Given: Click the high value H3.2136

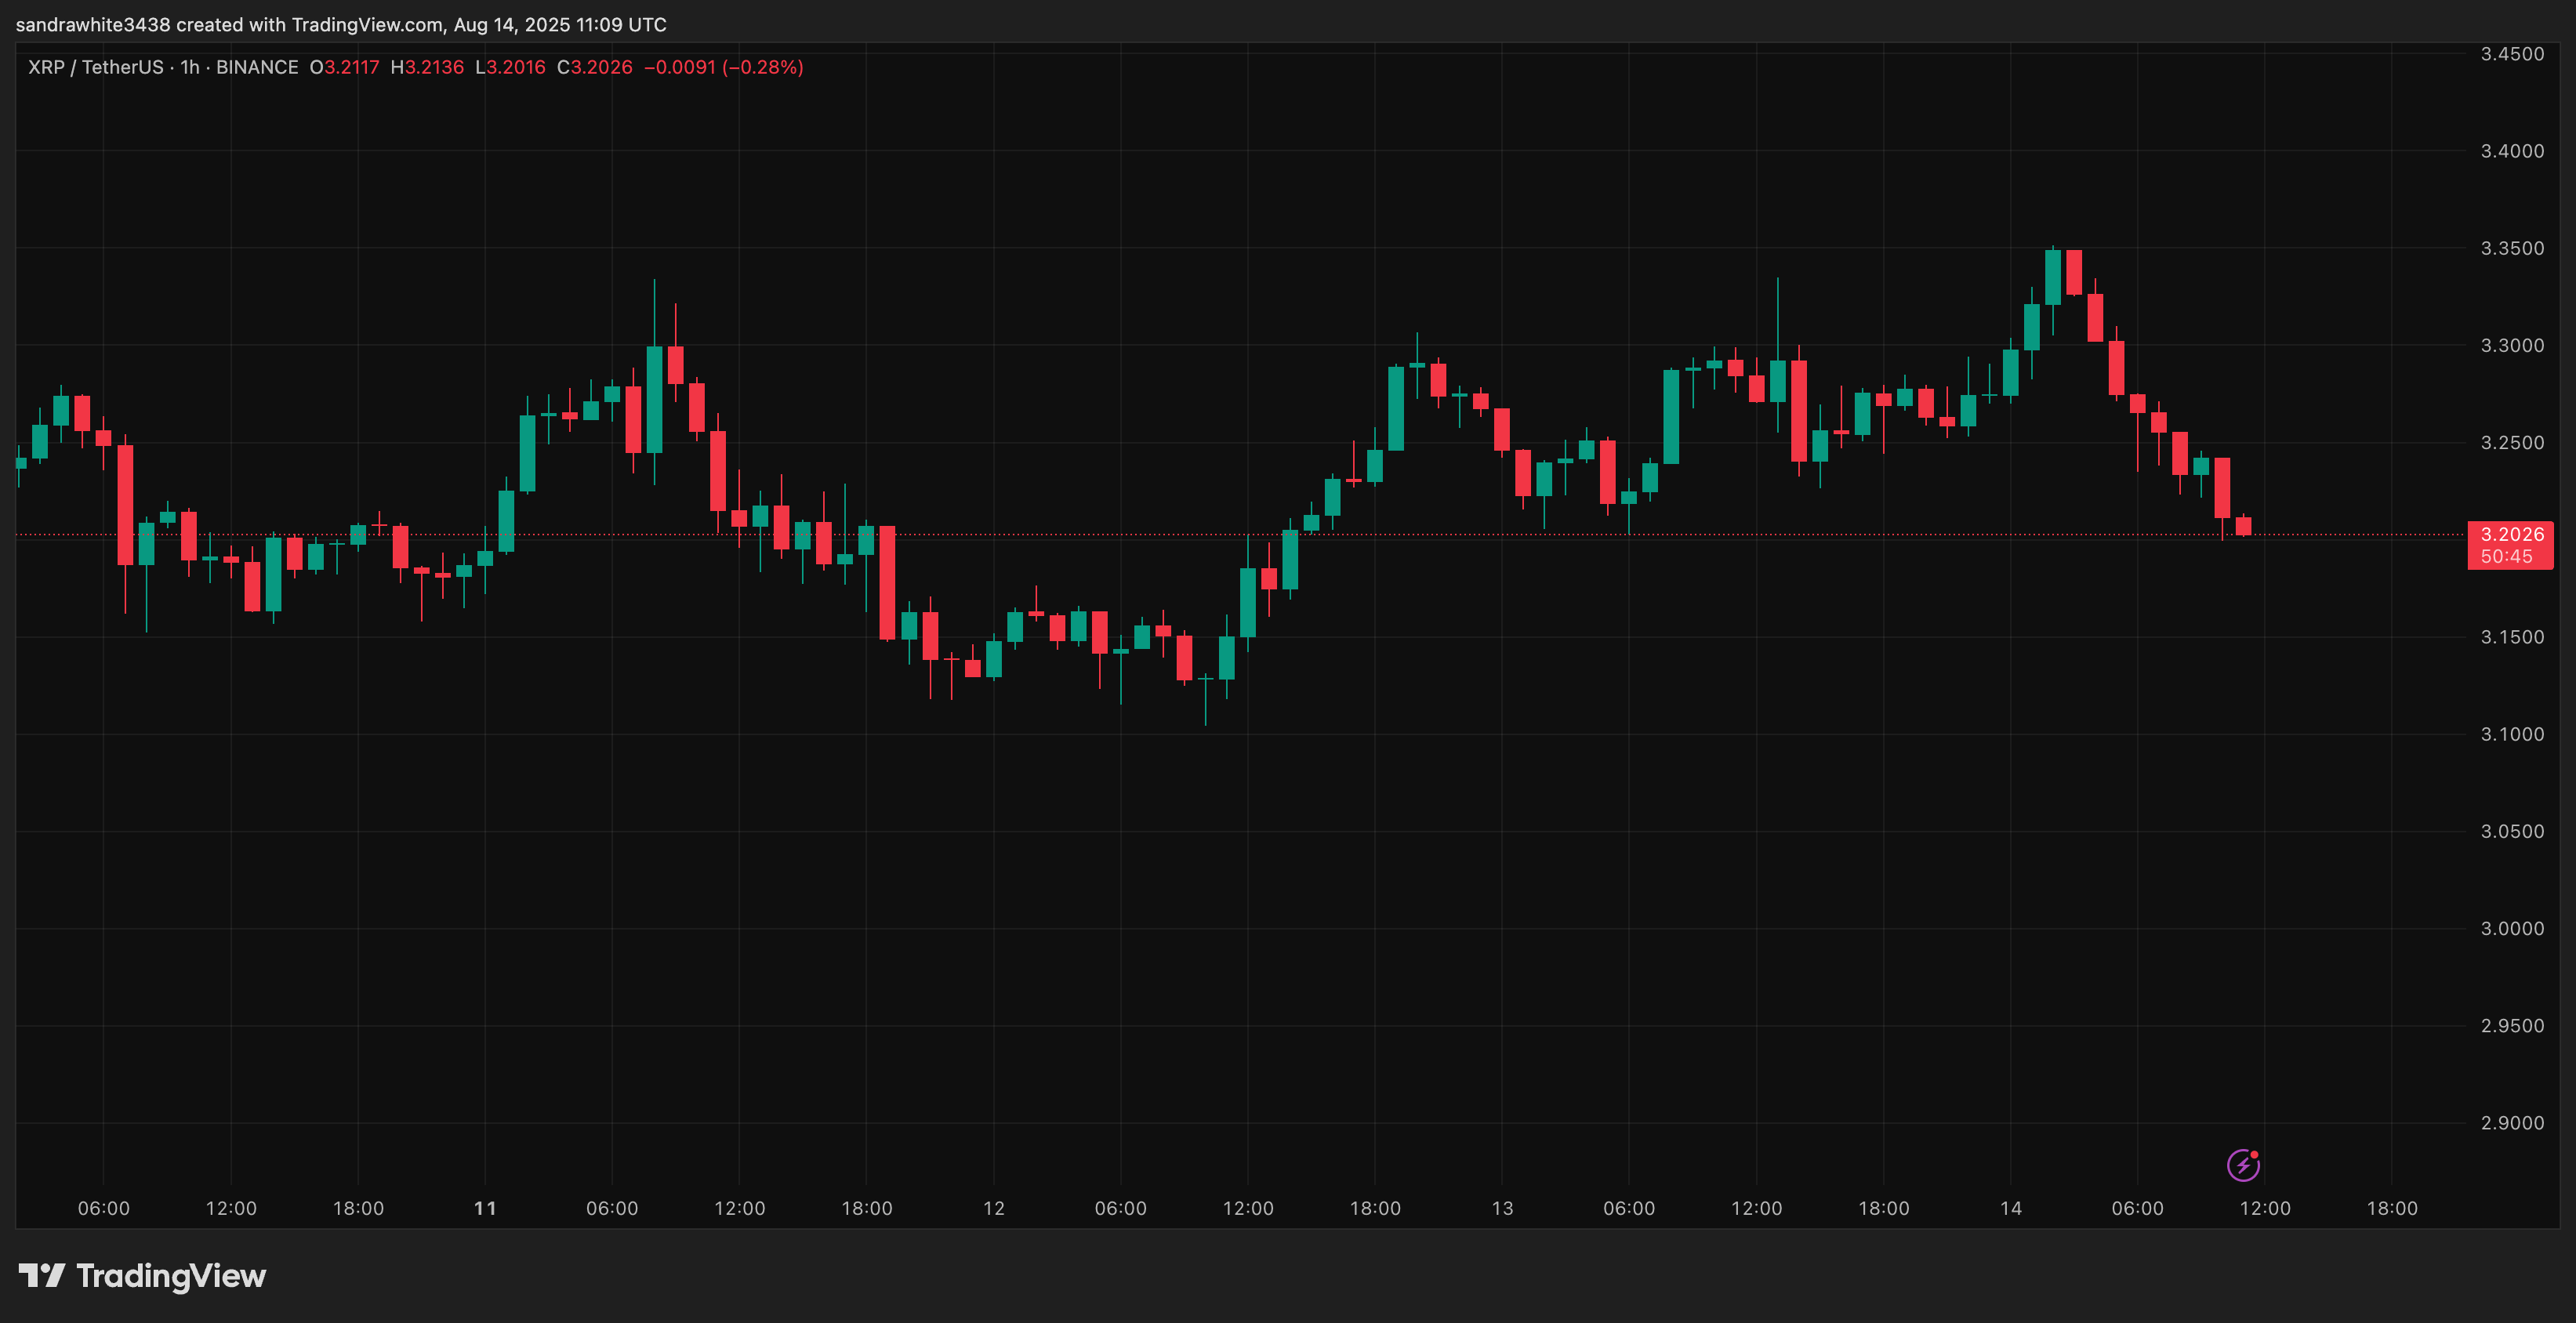Looking at the screenshot, I should click(427, 67).
